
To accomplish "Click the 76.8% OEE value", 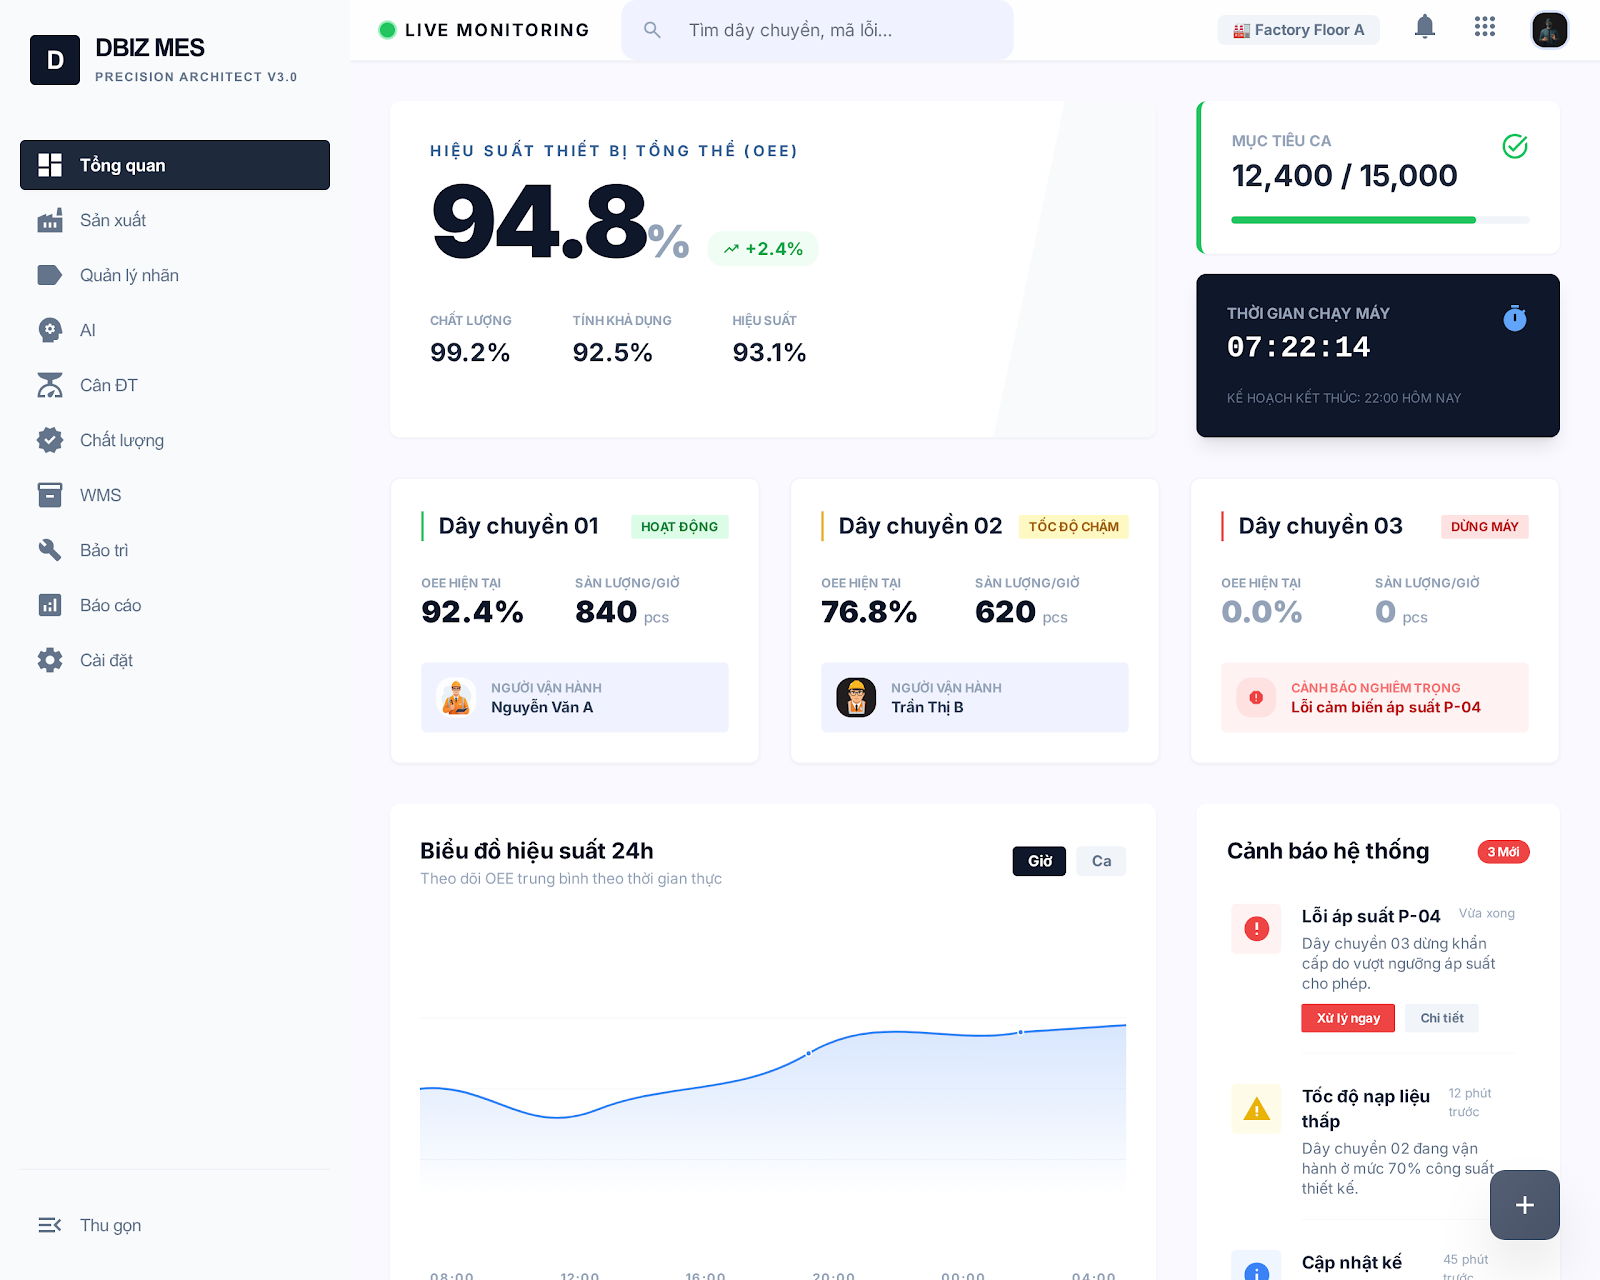I will 869,612.
